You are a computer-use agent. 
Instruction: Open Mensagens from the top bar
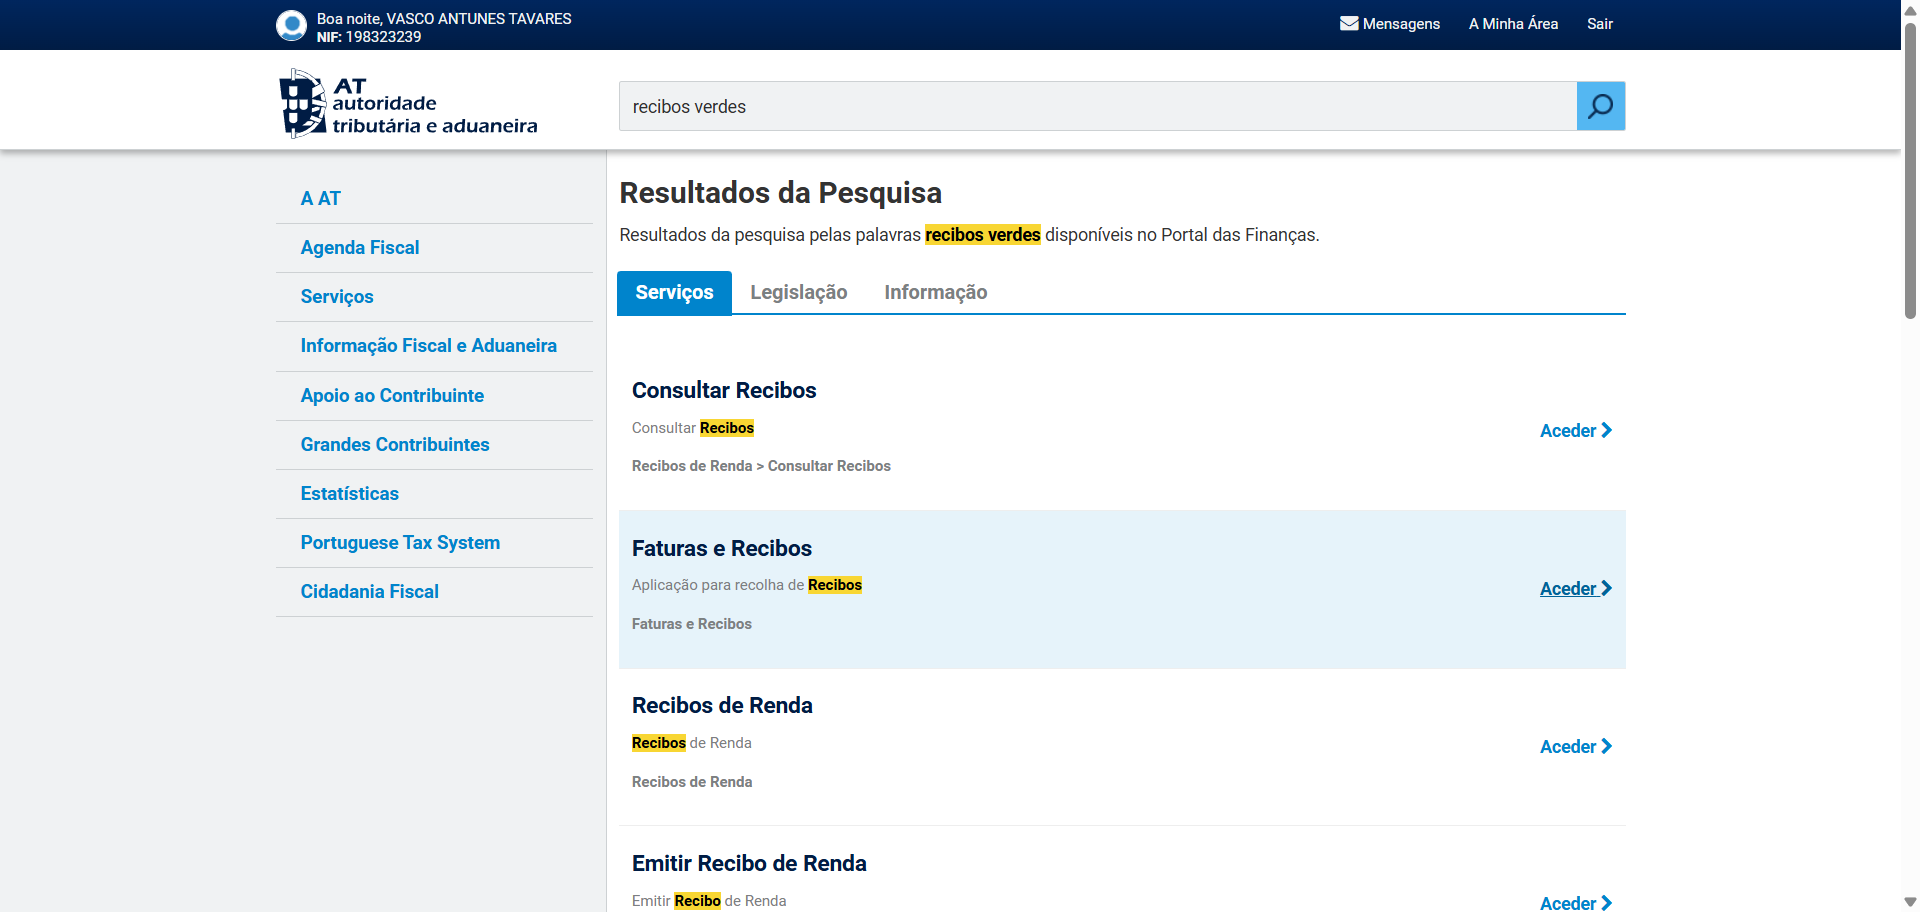click(x=1390, y=24)
